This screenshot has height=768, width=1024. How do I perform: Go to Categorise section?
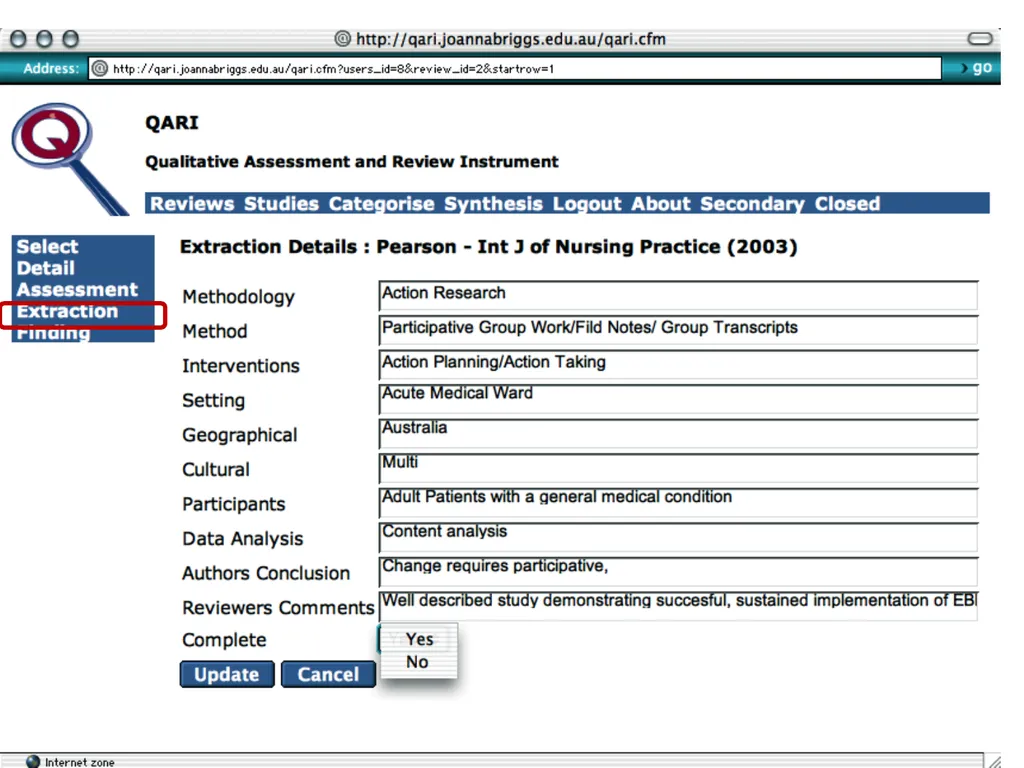[381, 204]
